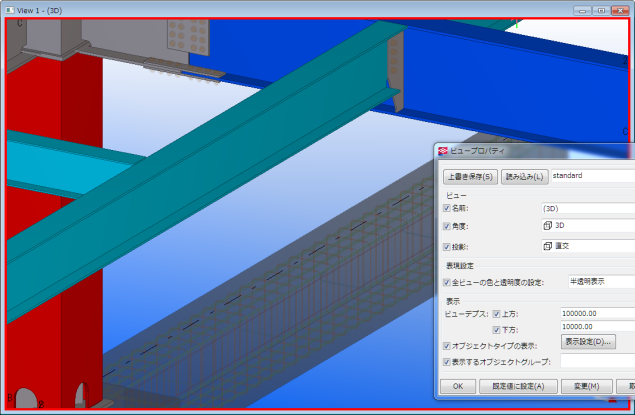Disable the オブジェクトタイプの表示 checkbox
The image size is (635, 415).
pyautogui.click(x=447, y=345)
